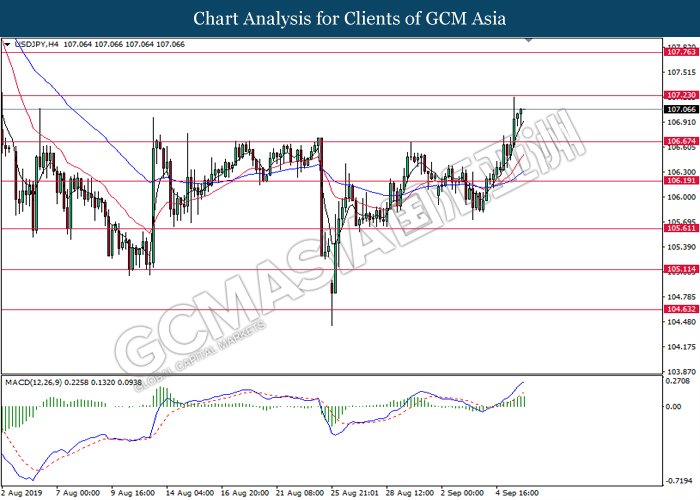Select the 4 Sep 16:00 time label
This screenshot has width=700, height=500.
click(517, 492)
